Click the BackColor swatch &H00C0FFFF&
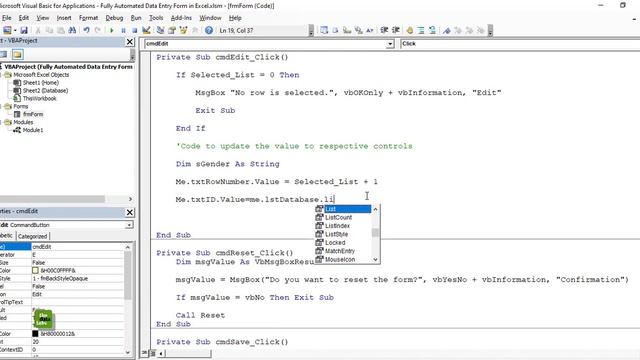Image resolution: width=640 pixels, height=360 pixels. pos(35,271)
